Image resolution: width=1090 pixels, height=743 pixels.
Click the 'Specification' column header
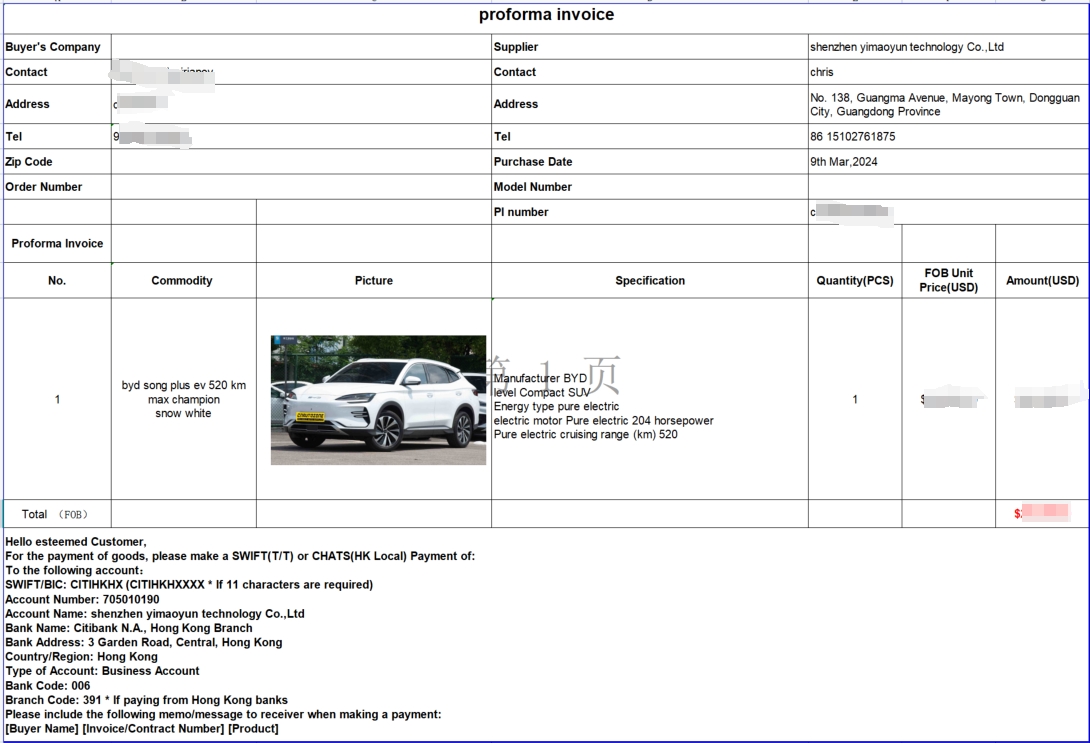(x=649, y=281)
